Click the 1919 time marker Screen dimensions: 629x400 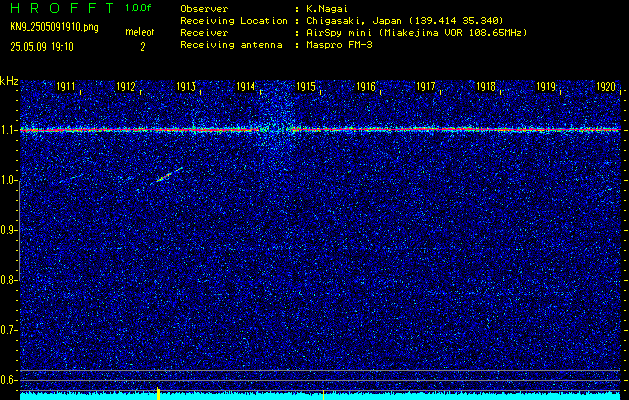coord(546,87)
